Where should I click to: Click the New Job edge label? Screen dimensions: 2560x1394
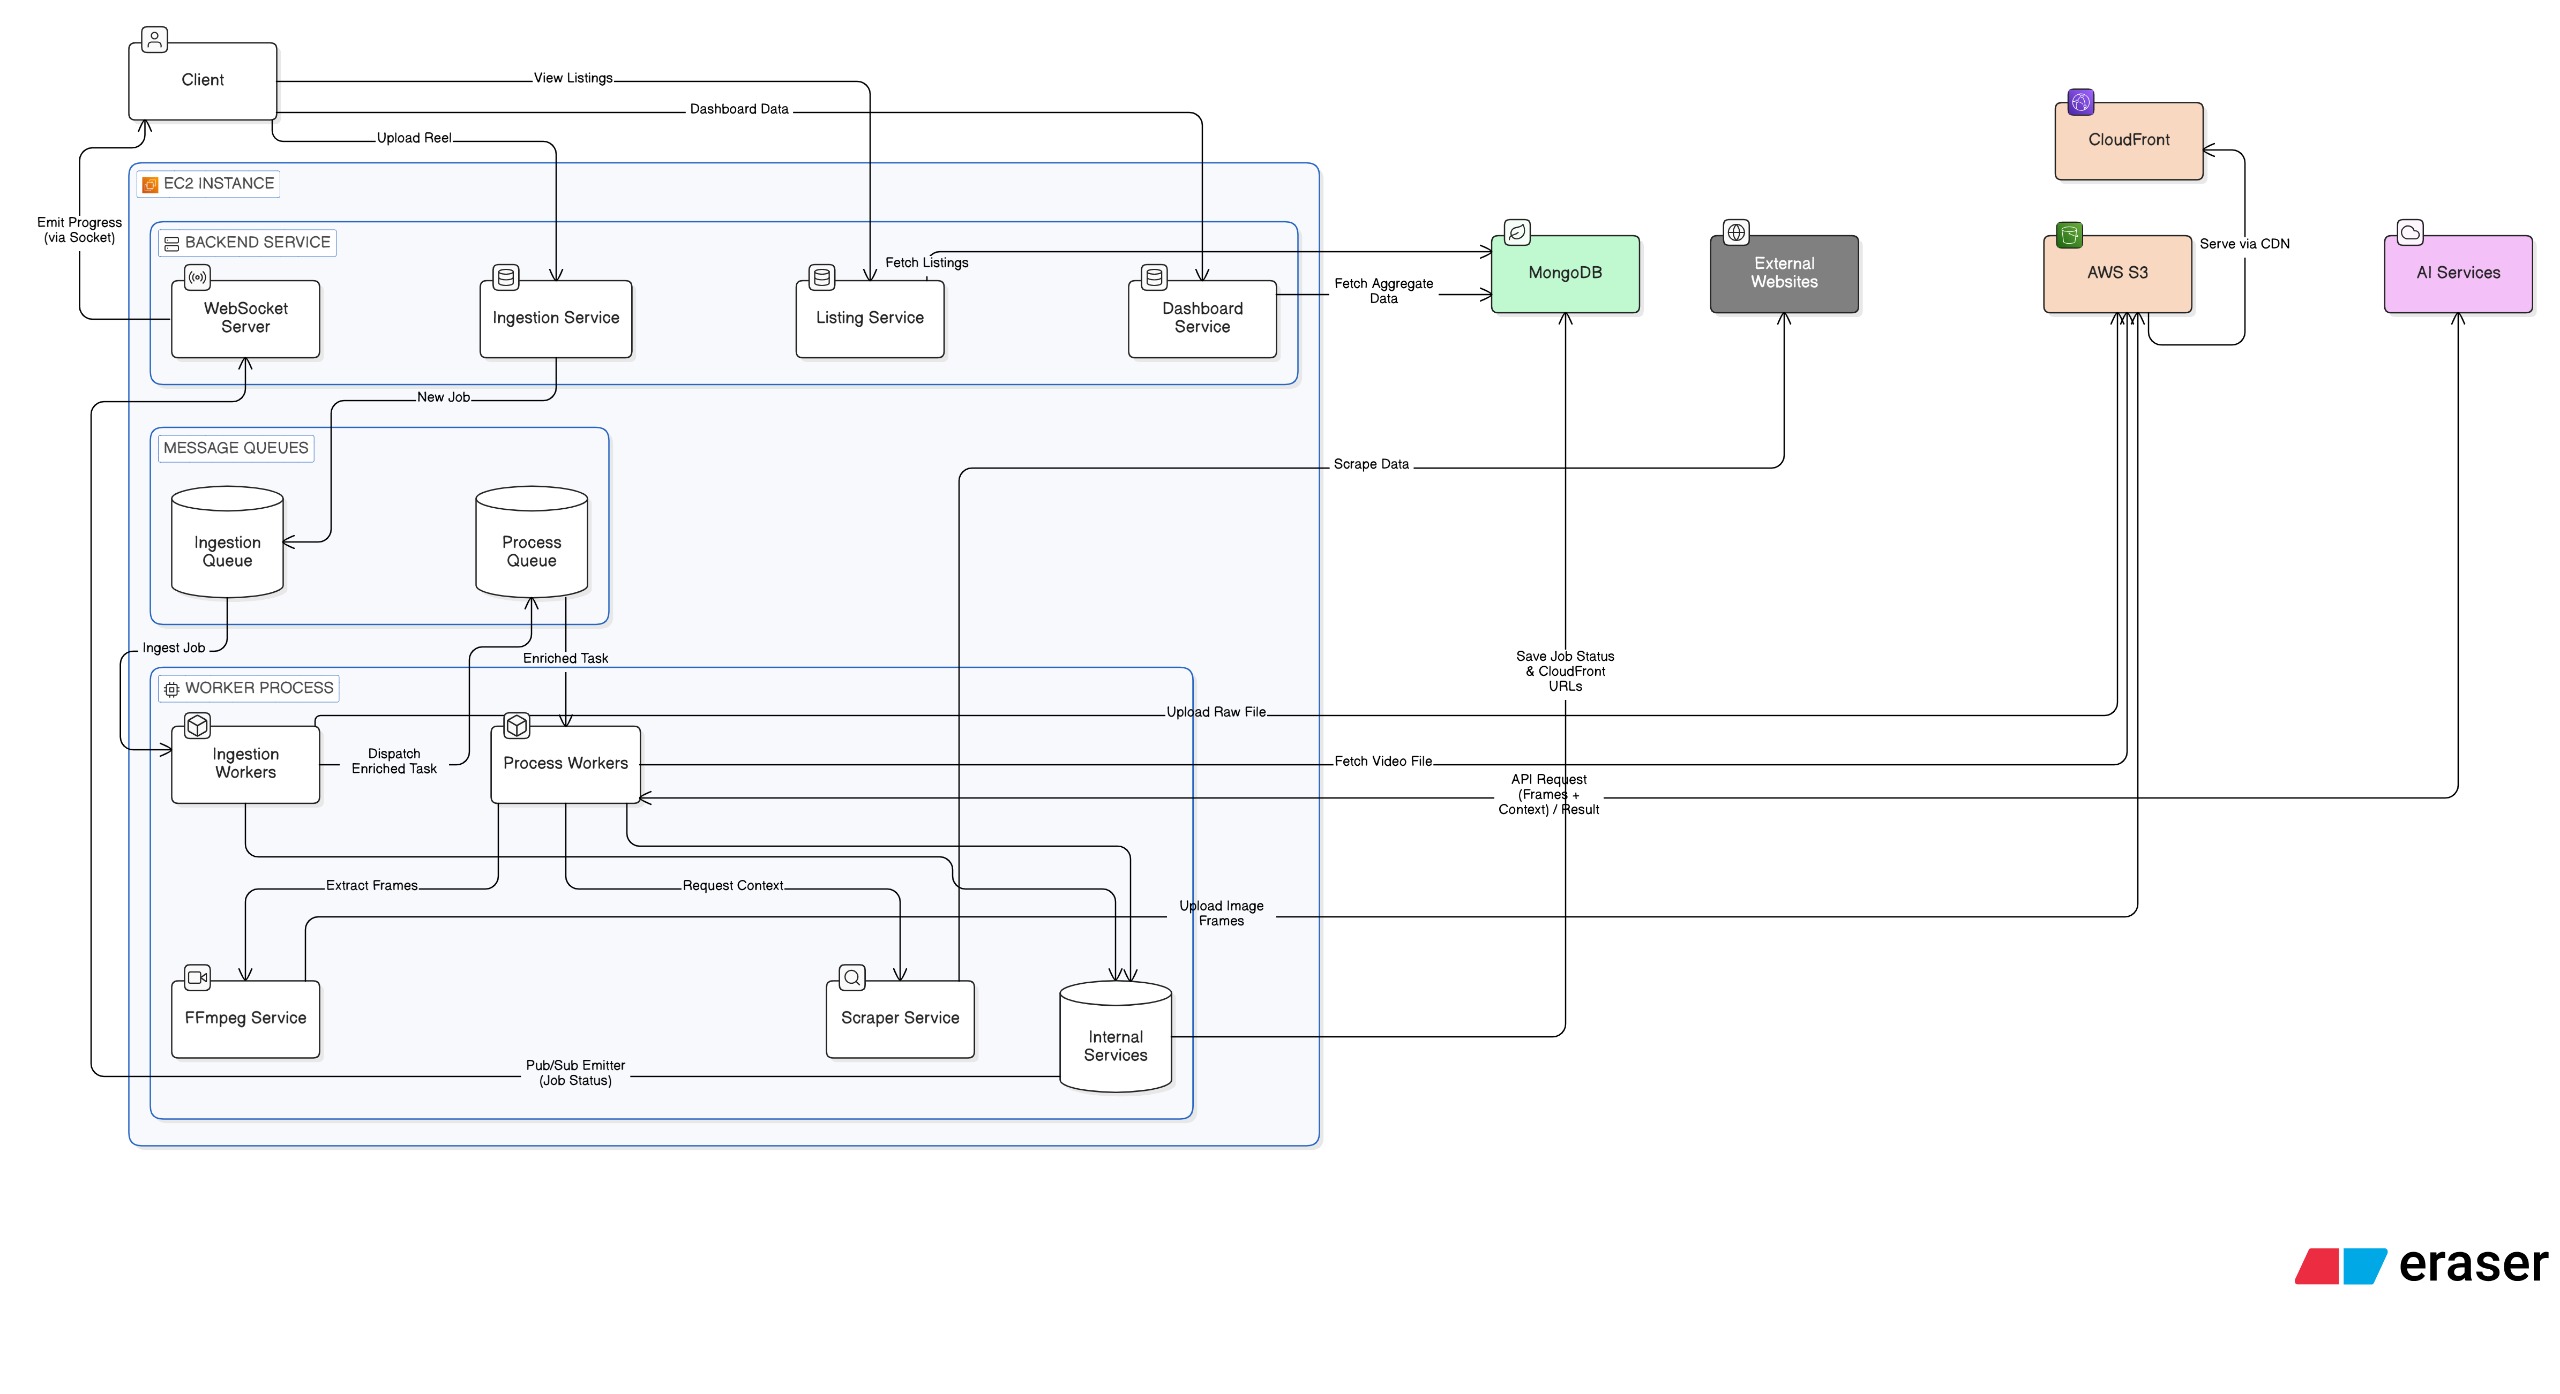[x=443, y=398]
